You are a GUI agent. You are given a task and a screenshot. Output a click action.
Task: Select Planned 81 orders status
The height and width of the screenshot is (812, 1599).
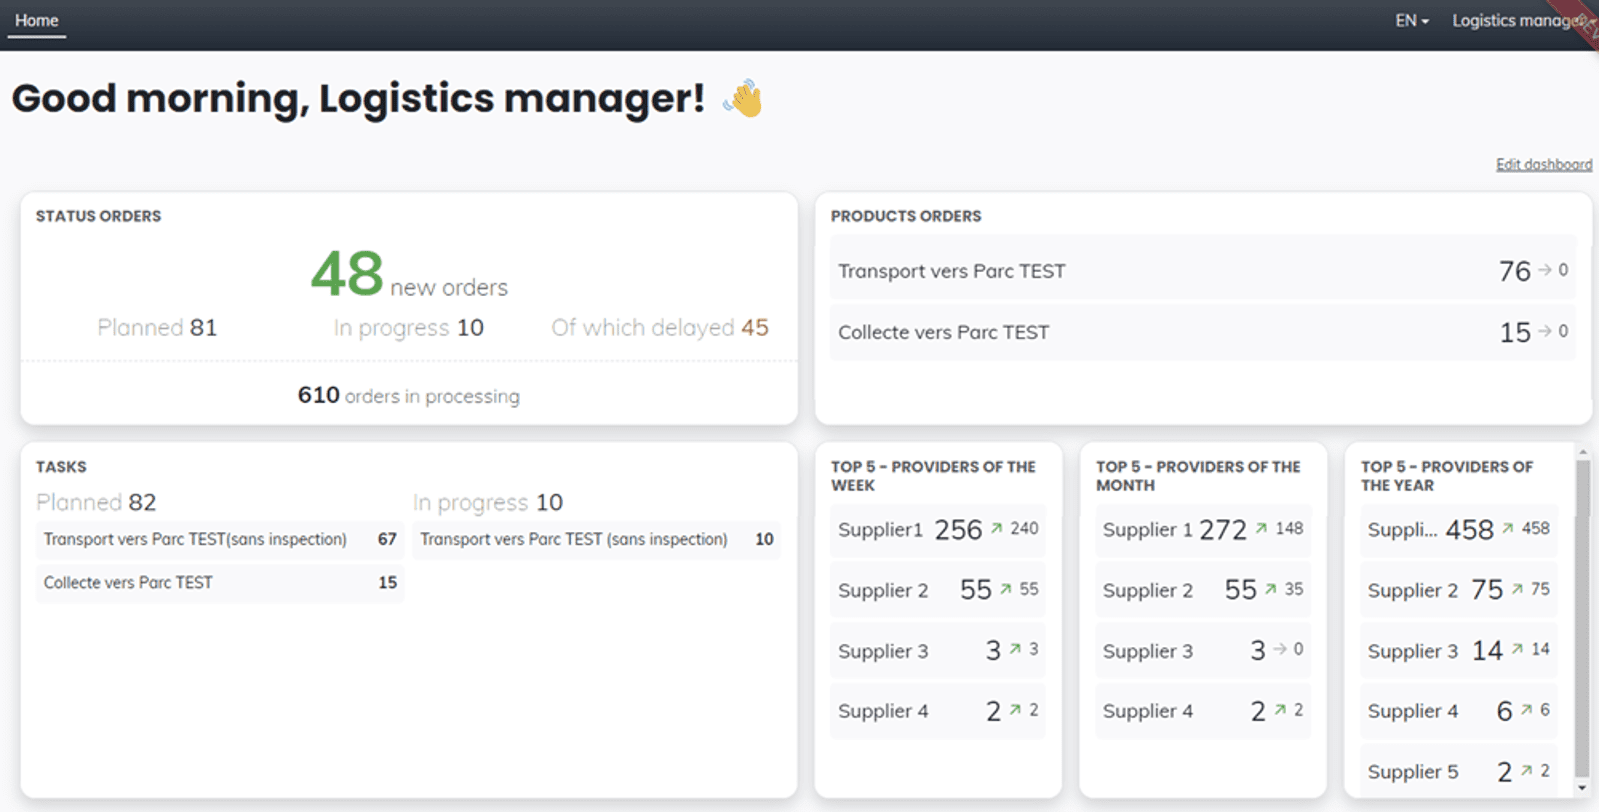(157, 328)
